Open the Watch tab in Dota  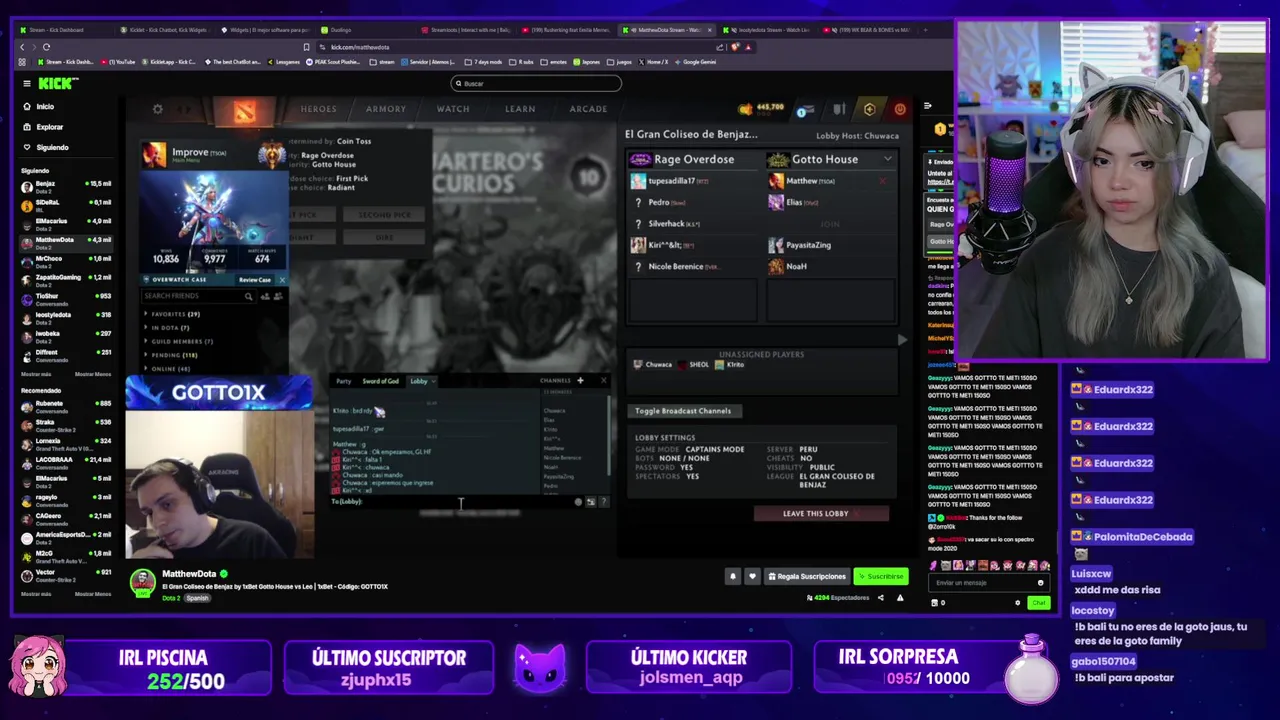click(453, 109)
